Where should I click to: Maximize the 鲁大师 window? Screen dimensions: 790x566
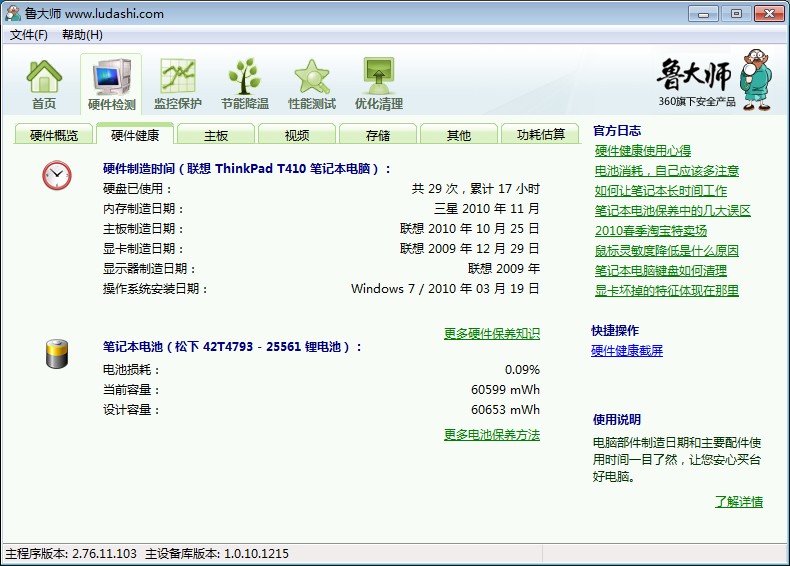point(736,14)
